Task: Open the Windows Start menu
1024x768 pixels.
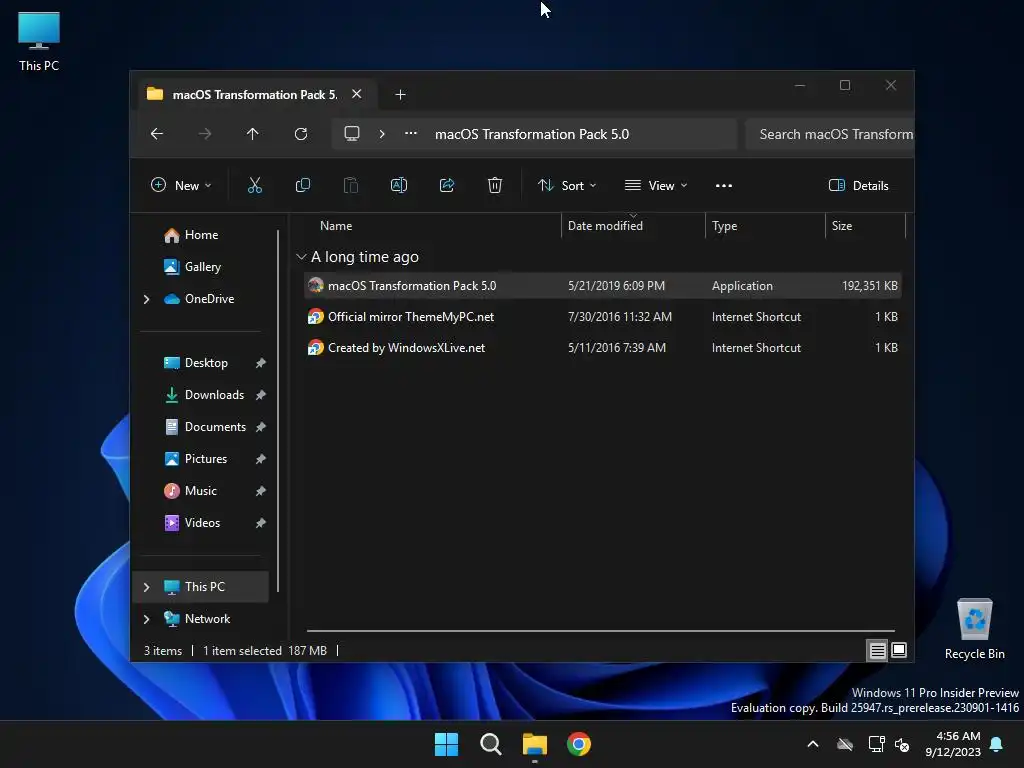Action: click(x=447, y=744)
